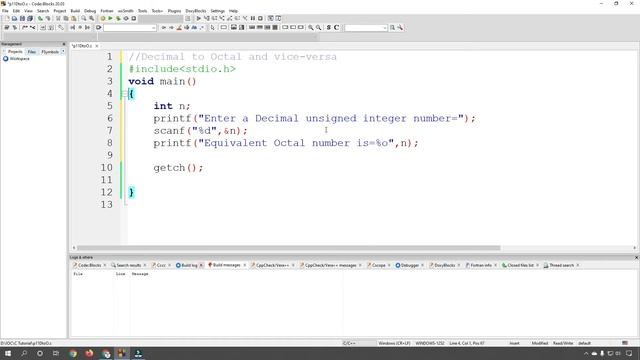Close the Logs & others panel
Screen dimensions: 640x360
coord(636,258)
